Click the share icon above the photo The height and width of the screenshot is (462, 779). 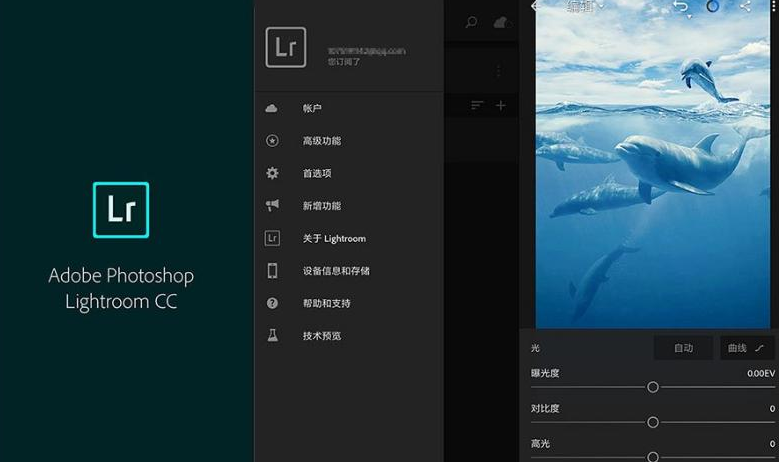pos(745,6)
